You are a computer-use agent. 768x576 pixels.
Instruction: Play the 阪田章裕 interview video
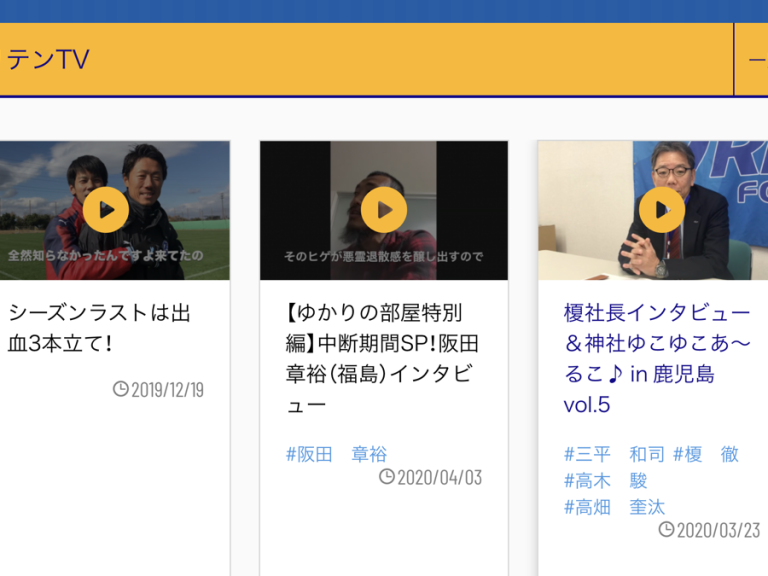click(x=384, y=210)
